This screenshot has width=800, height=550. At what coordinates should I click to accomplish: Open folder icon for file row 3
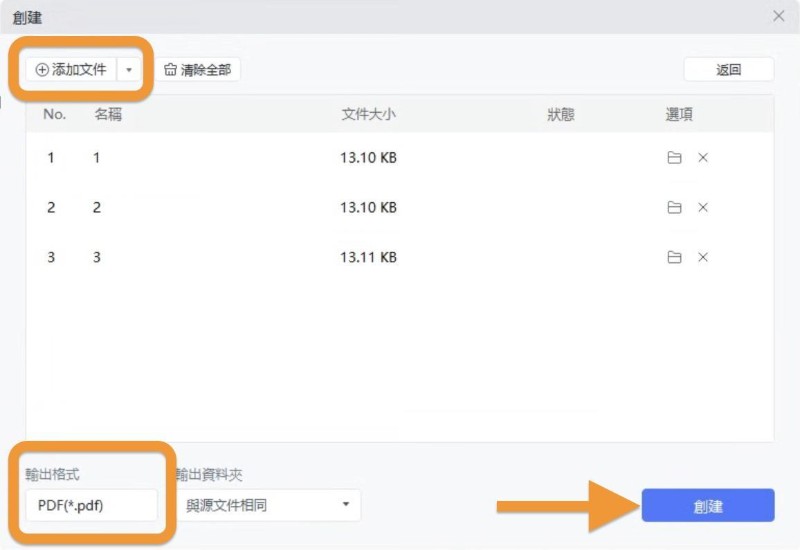click(x=674, y=257)
